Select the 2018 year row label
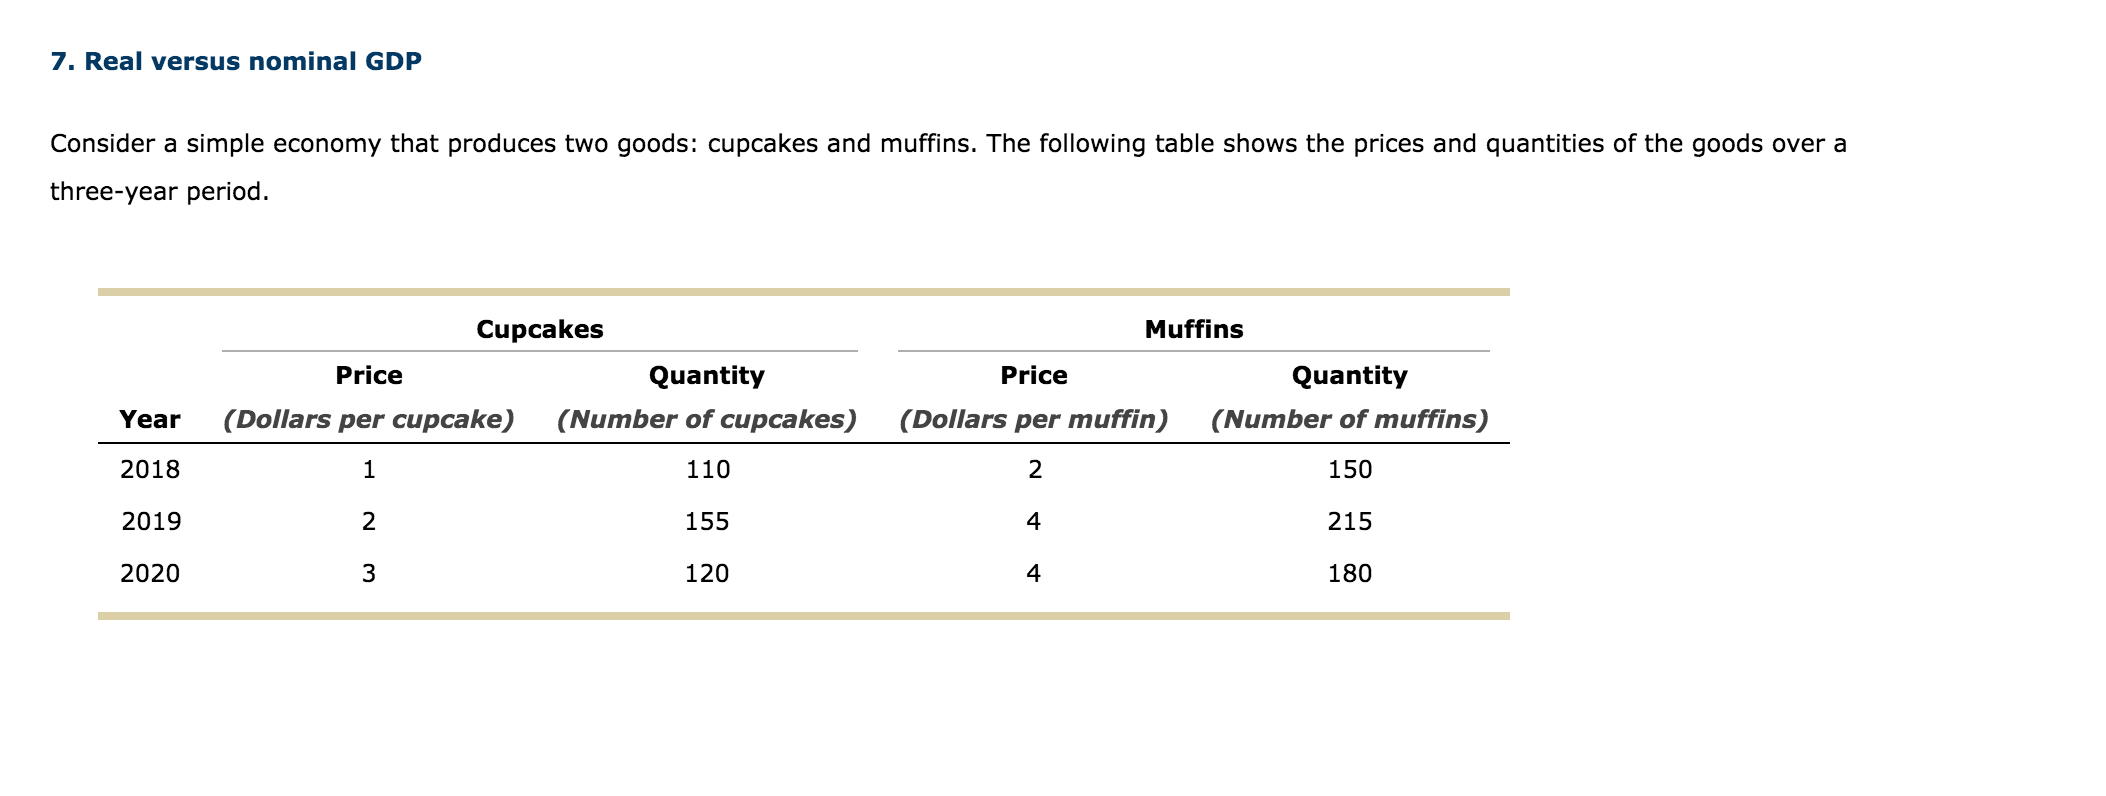Image resolution: width=2106 pixels, height=796 pixels. 150,469
